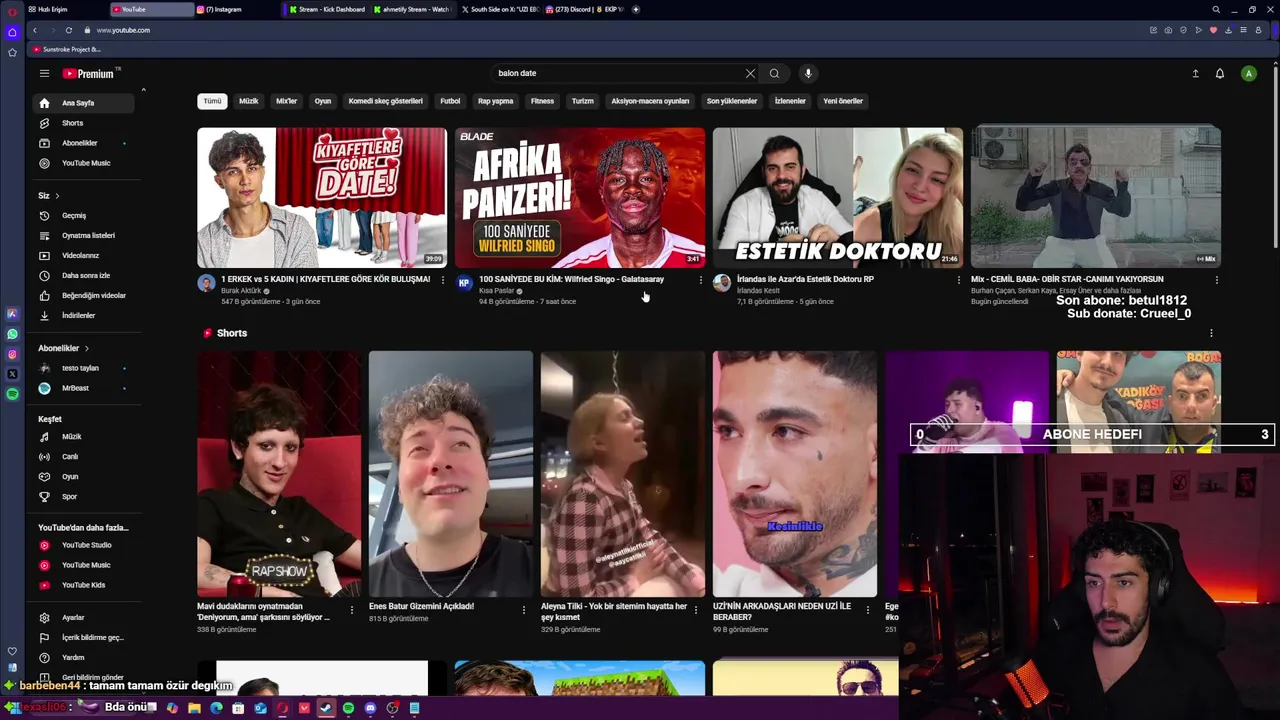Open Discord from the taskbar
1280x720 pixels.
(x=370, y=708)
